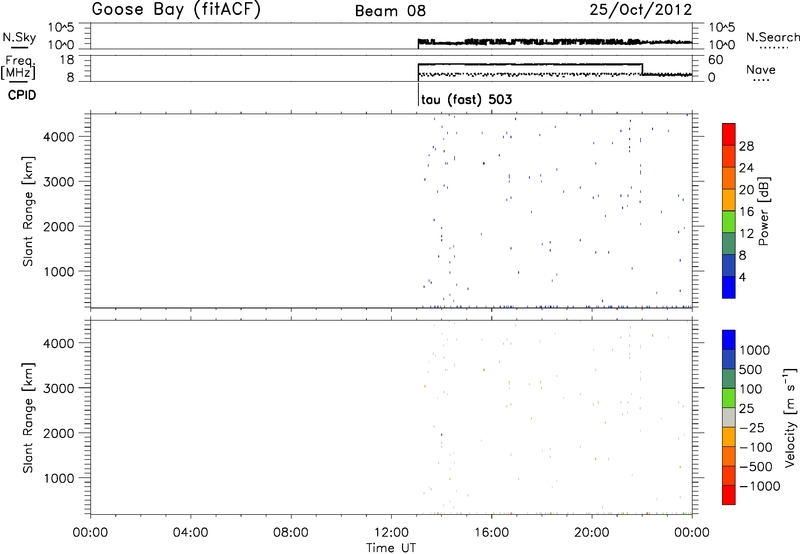Viewport: 800px width, 554px height.
Task: Click Velocity colorbar segment between -100 and -500
Action: click(729, 456)
